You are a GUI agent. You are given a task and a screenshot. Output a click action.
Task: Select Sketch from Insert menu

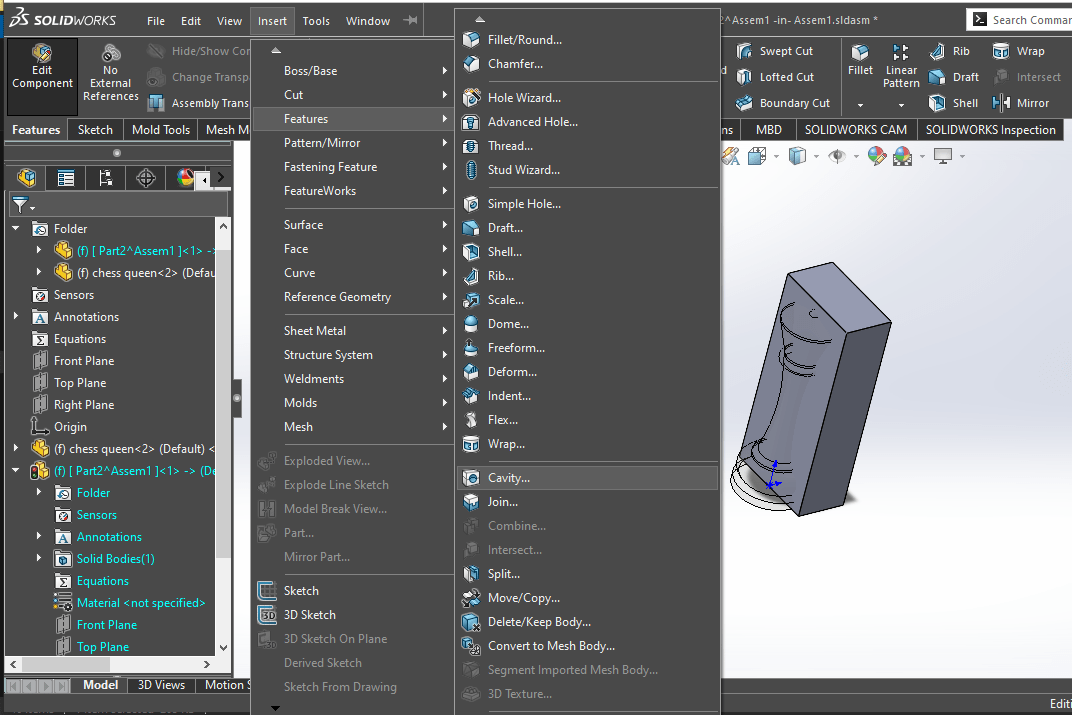[x=352, y=591]
